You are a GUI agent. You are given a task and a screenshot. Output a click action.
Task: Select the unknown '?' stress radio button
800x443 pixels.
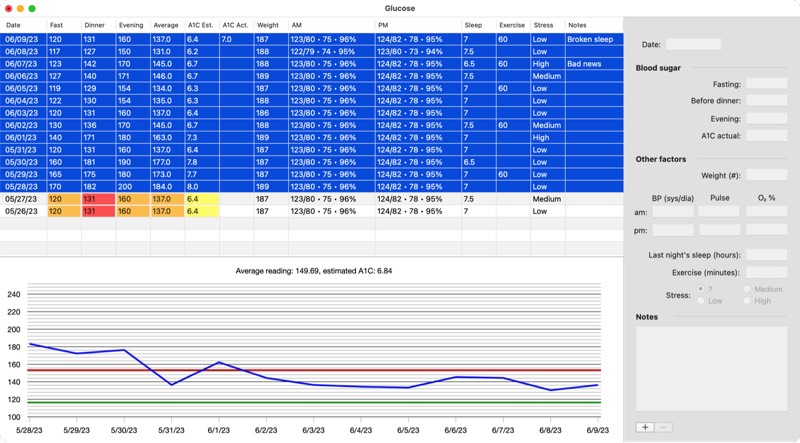click(x=699, y=289)
